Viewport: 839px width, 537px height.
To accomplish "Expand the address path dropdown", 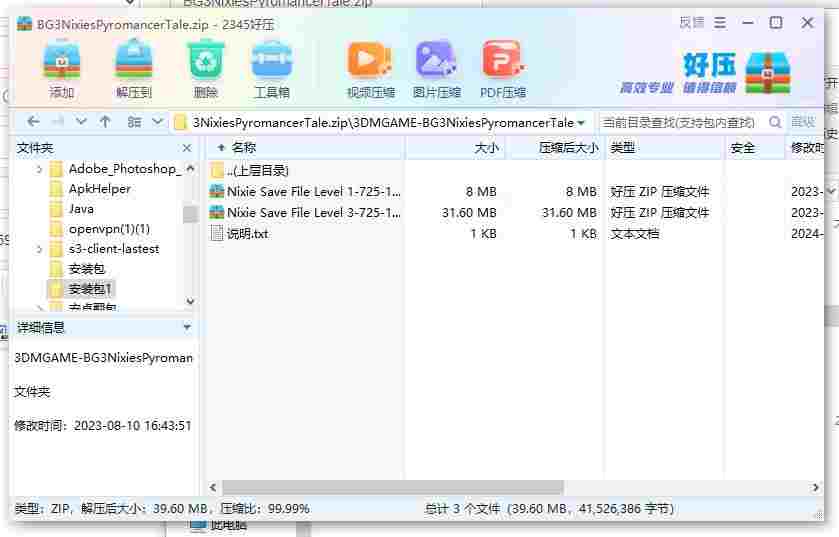I will click(x=582, y=123).
